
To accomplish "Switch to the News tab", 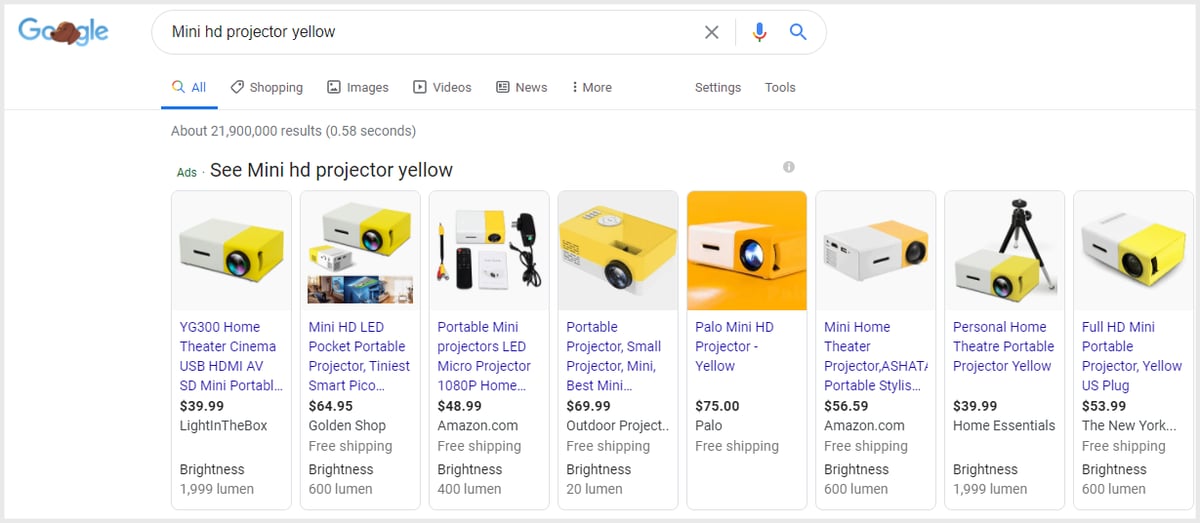I will 522,88.
